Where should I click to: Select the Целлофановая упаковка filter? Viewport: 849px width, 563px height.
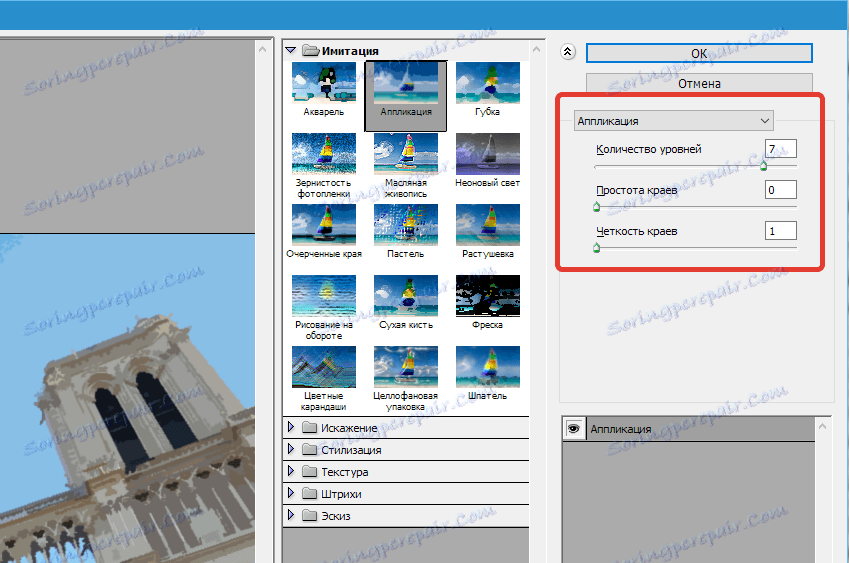406,366
